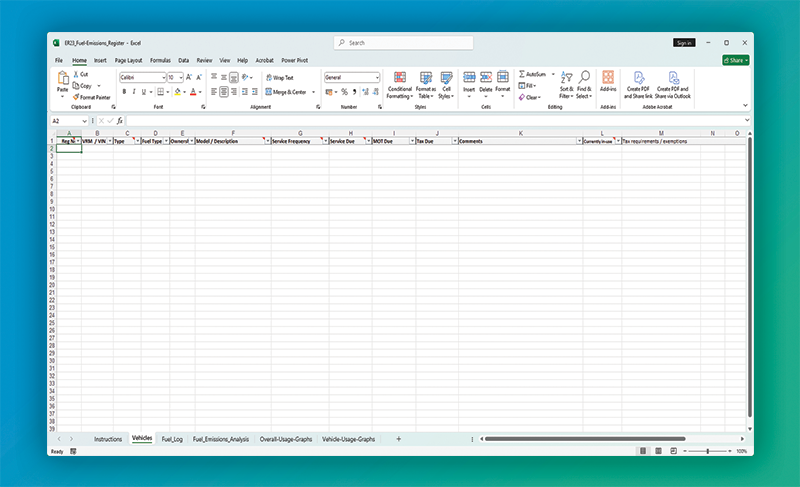Switch to the Fuel_Log sheet tab

172,439
